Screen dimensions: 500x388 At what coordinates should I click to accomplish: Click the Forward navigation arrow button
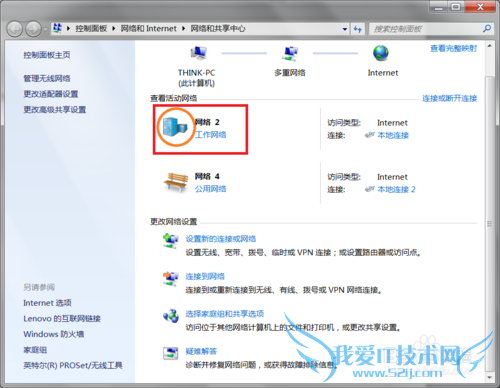coord(33,29)
